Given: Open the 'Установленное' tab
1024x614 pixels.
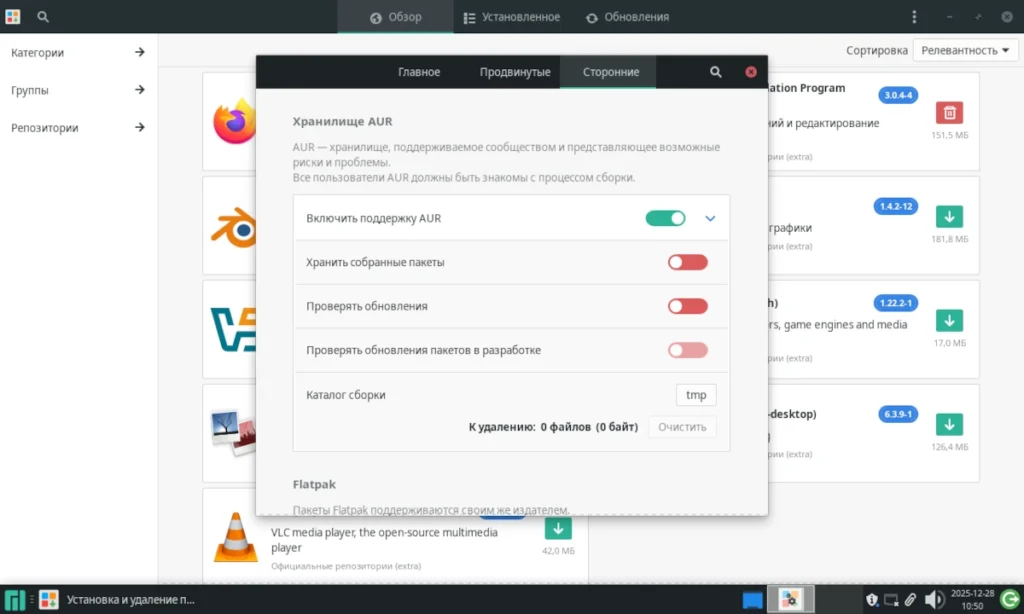Looking at the screenshot, I should [511, 17].
